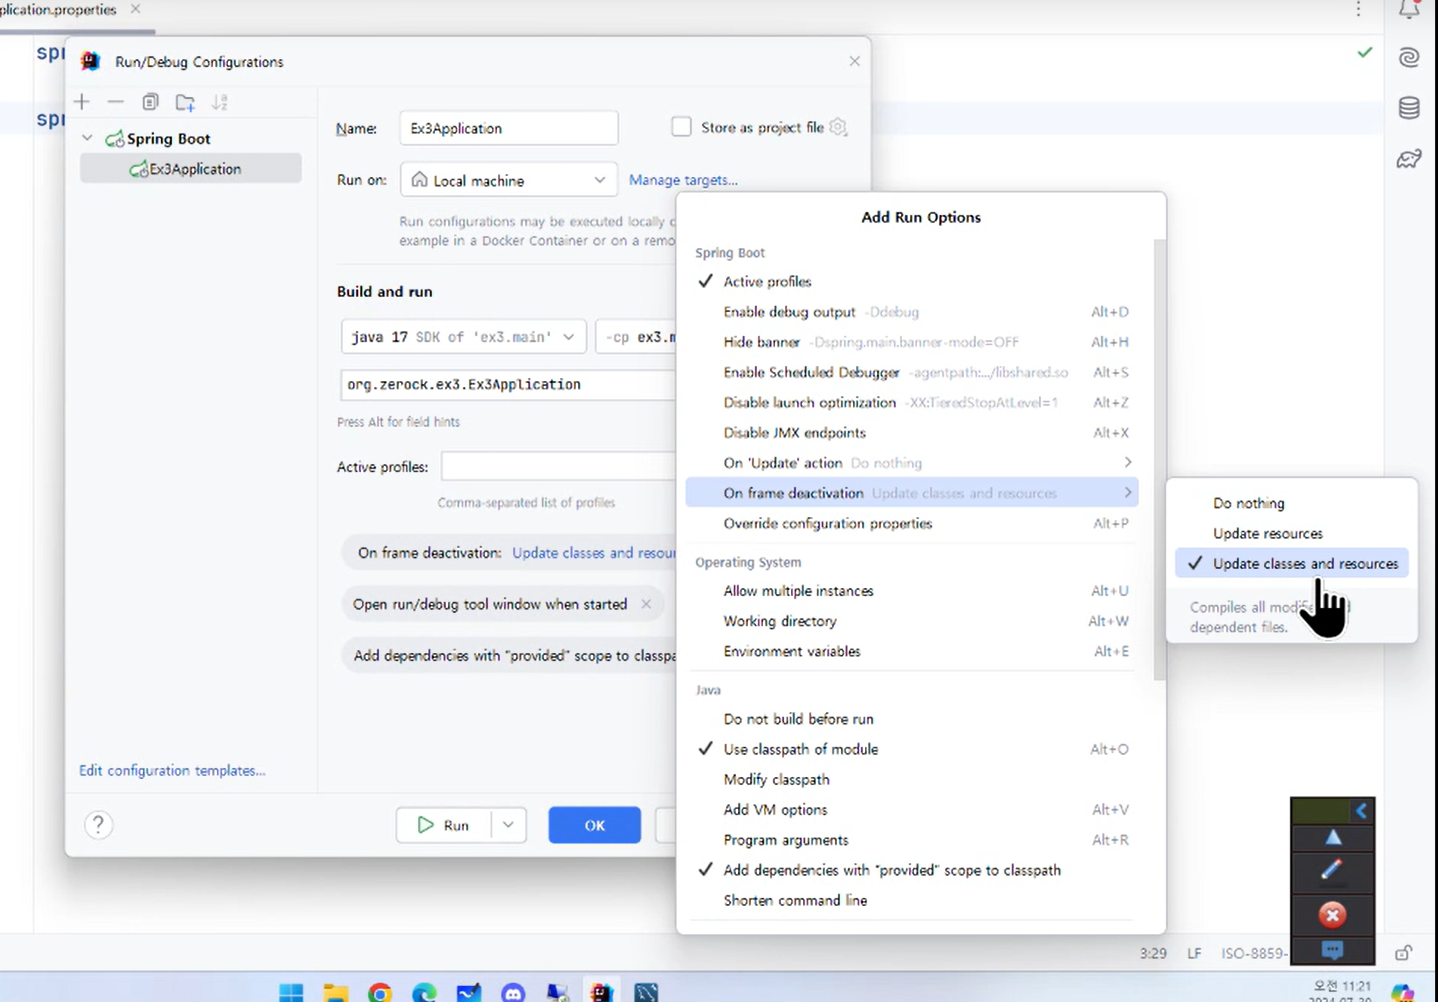The width and height of the screenshot is (1438, 1002).
Task: Change the On frame deactivation chip value
Action: coord(594,553)
